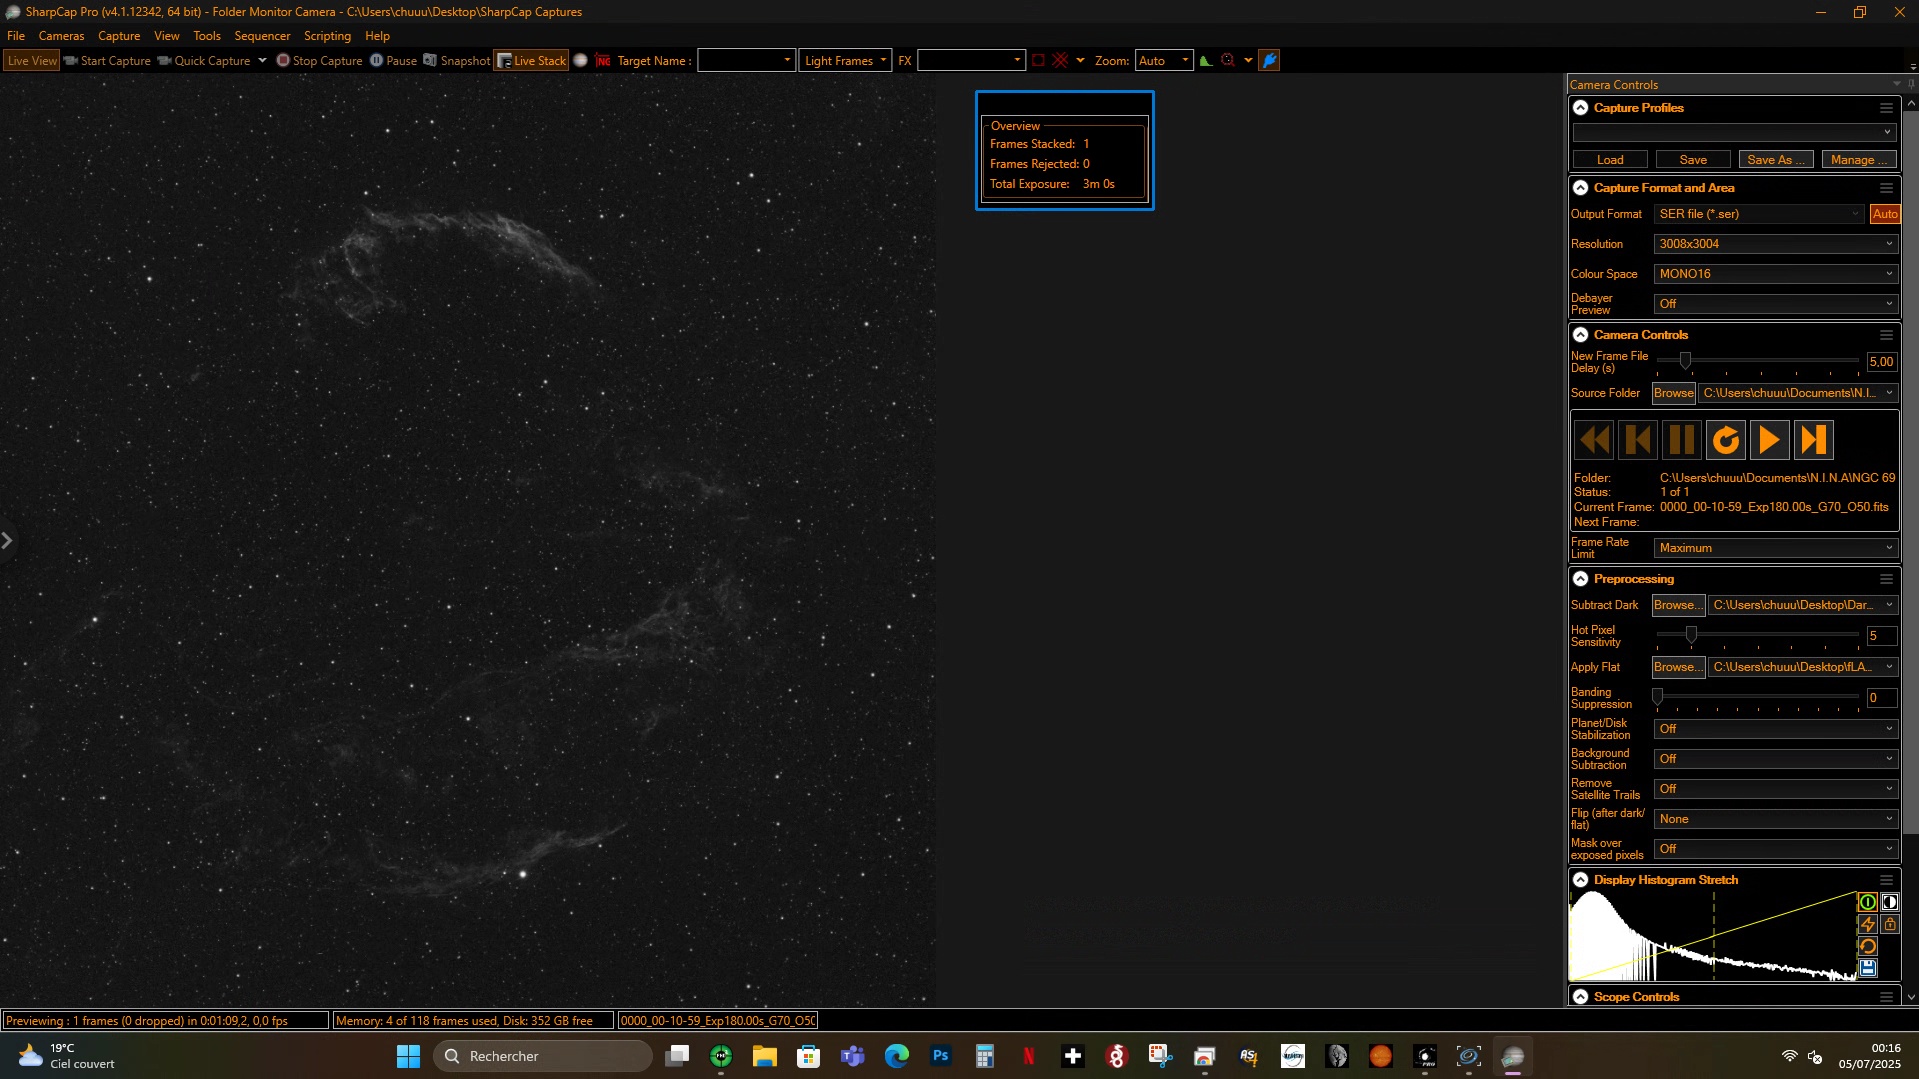Click the Windows search box in the taskbar
The height and width of the screenshot is (1079, 1919).
pos(543,1056)
